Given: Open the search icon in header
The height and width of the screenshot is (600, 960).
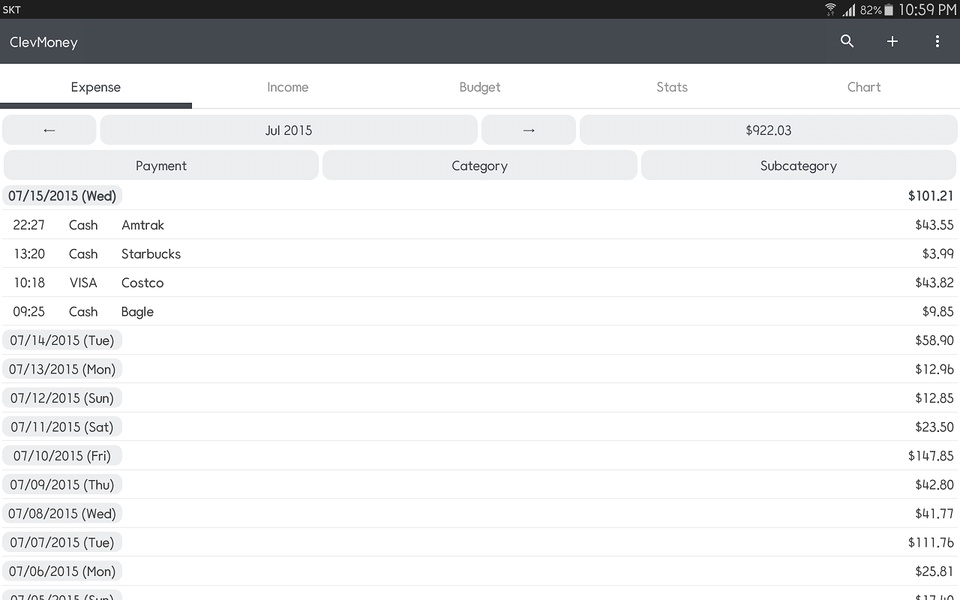Looking at the screenshot, I should point(847,41).
